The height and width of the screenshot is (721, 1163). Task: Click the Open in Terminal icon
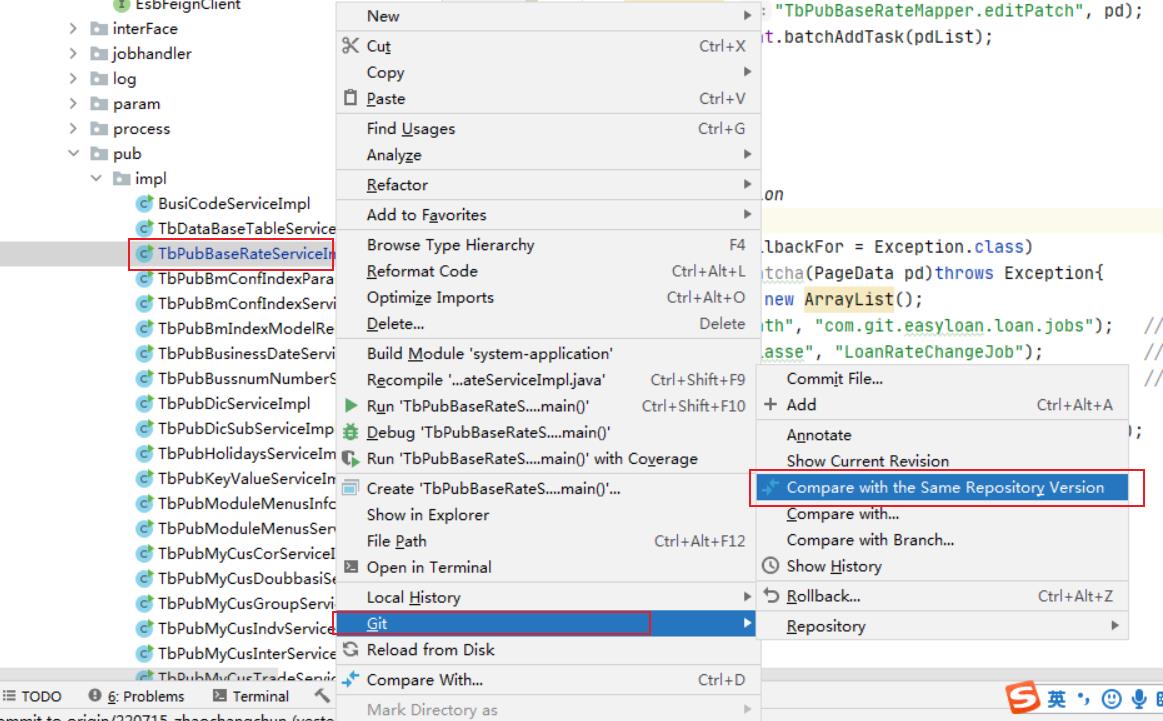[x=350, y=567]
